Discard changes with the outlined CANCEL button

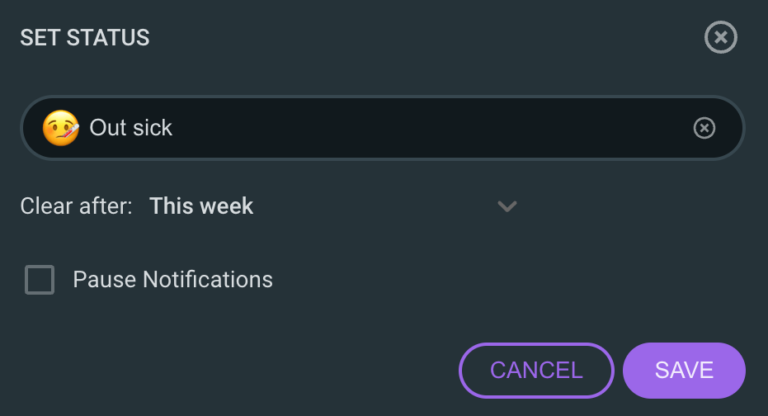pyautogui.click(x=536, y=370)
